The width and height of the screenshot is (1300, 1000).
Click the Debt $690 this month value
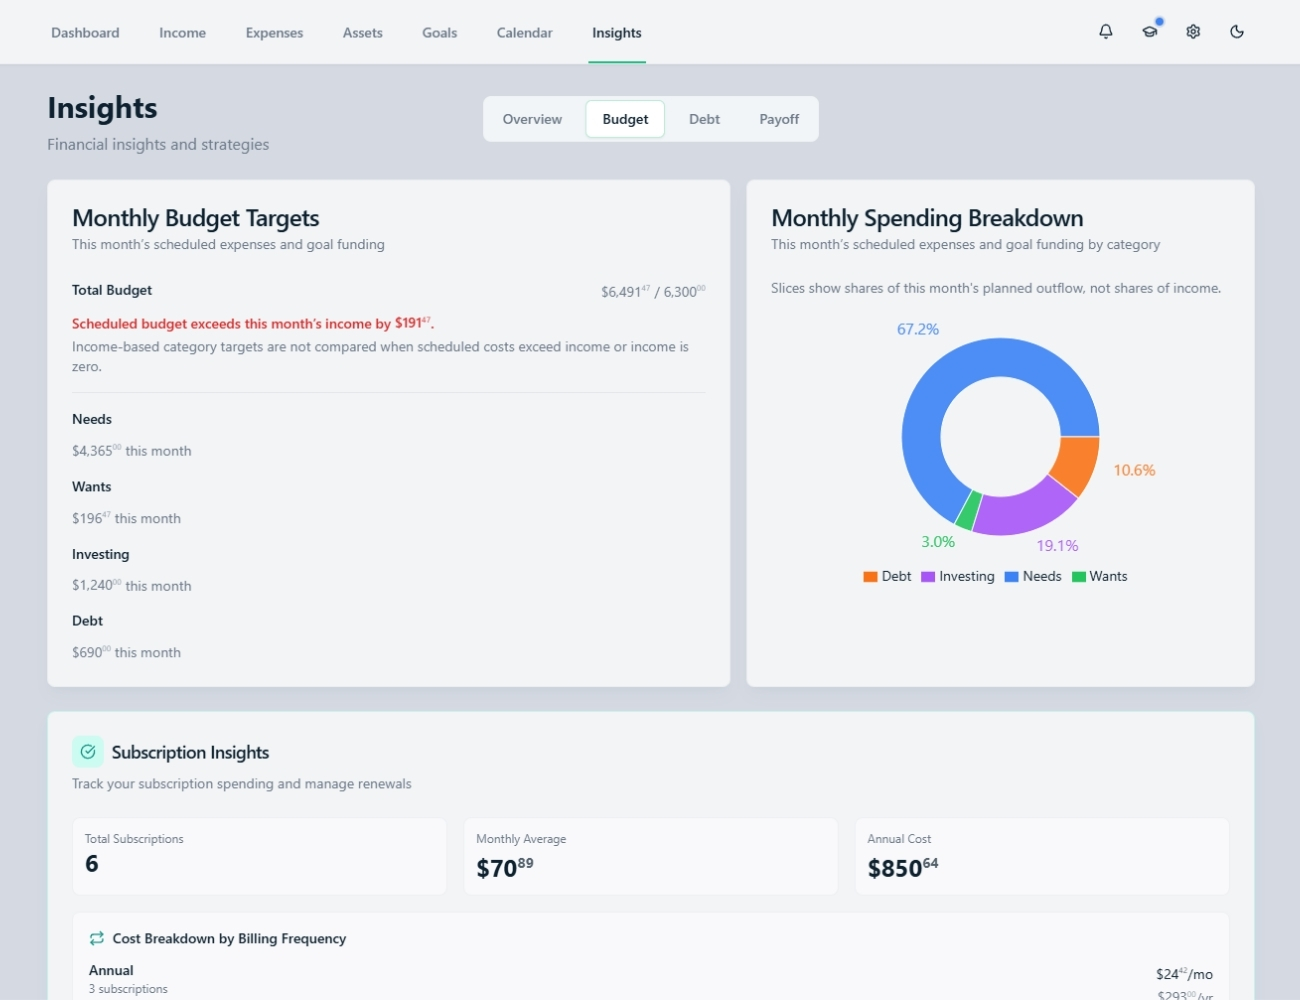click(126, 652)
